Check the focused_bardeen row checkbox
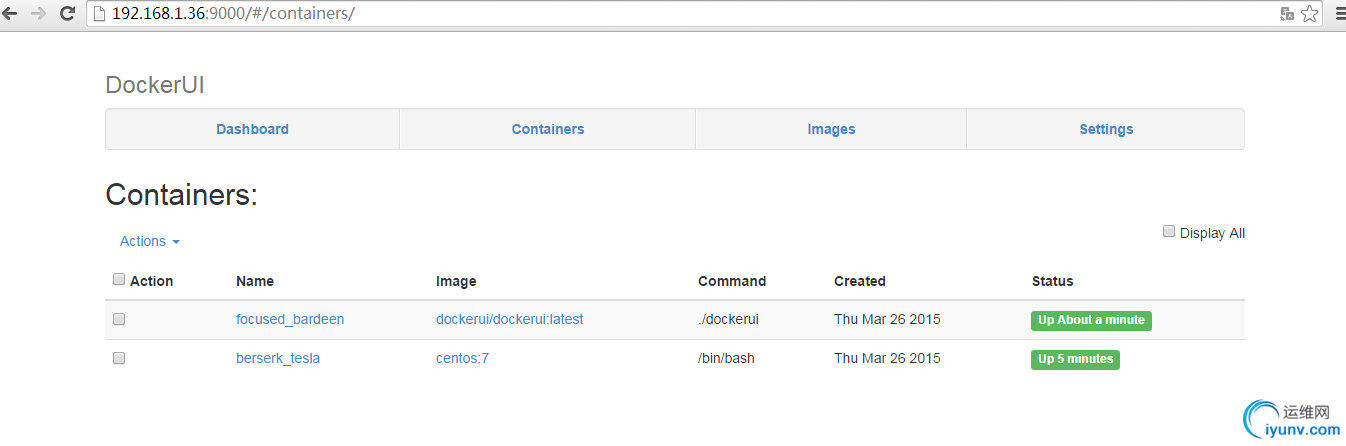Viewport: 1346px width, 446px height. click(119, 319)
